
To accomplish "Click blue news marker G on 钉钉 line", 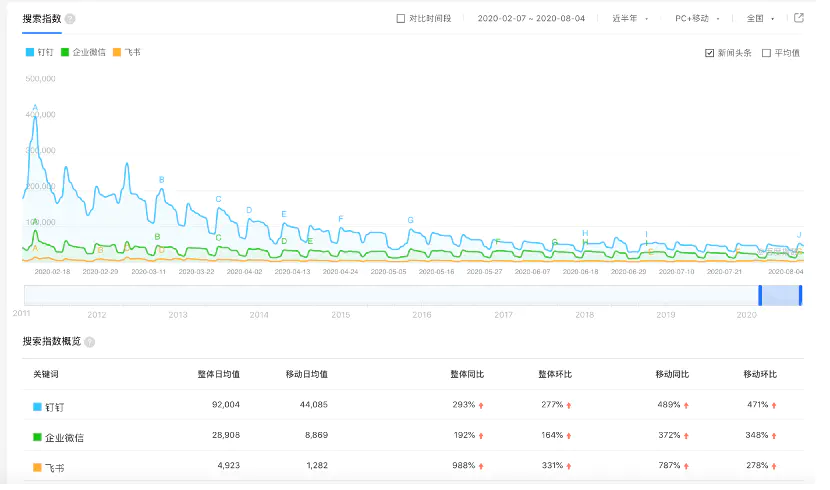I will [x=410, y=220].
